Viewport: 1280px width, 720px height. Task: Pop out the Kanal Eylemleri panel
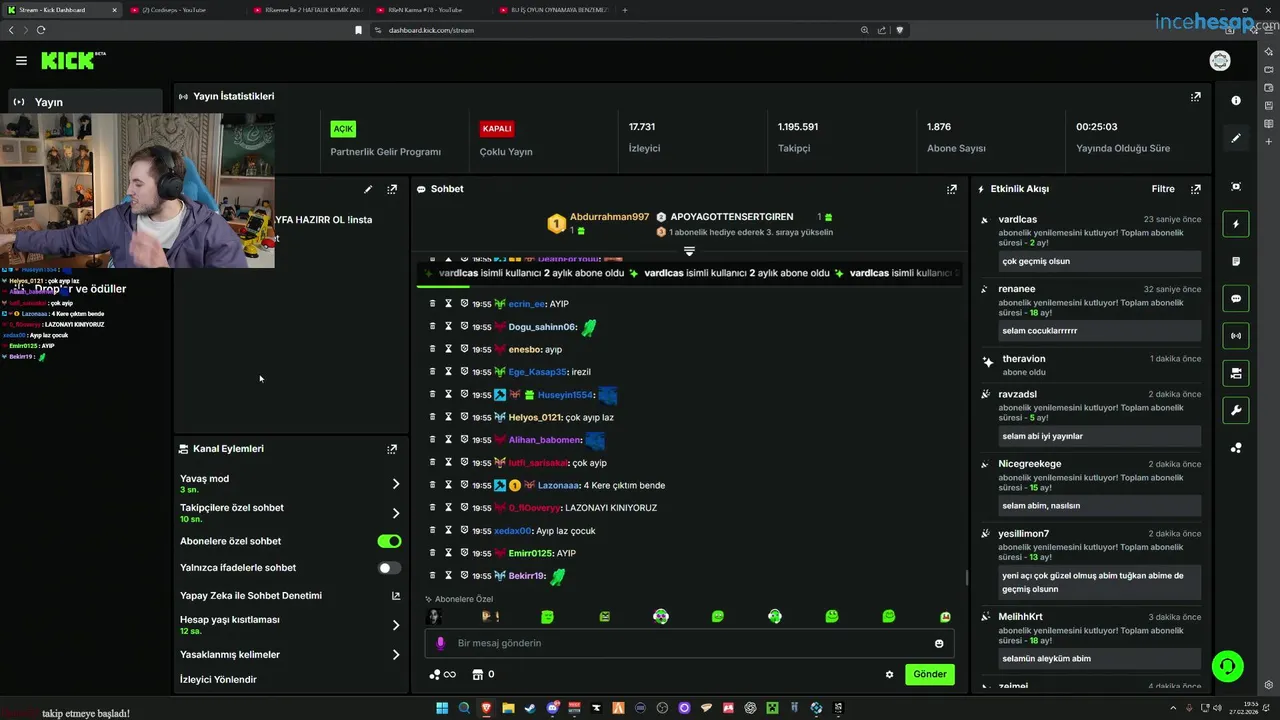click(392, 449)
